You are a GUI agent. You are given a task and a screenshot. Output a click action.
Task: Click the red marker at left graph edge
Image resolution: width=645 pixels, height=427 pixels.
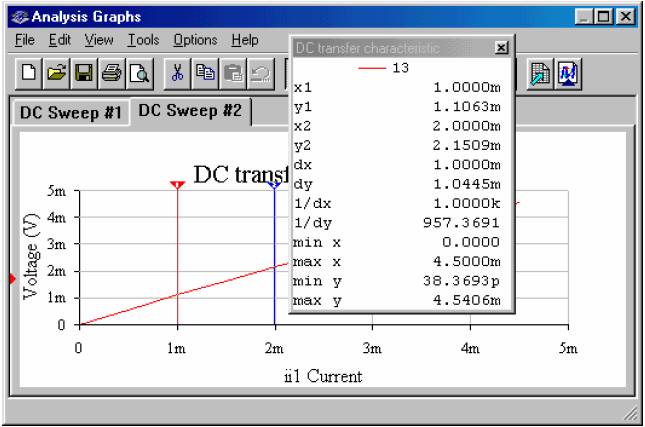(x=12, y=279)
